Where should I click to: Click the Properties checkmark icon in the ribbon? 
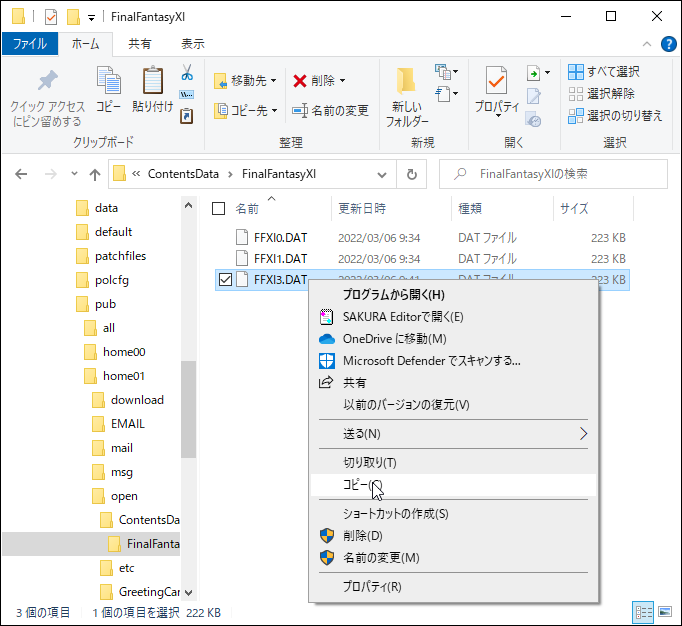click(496, 80)
